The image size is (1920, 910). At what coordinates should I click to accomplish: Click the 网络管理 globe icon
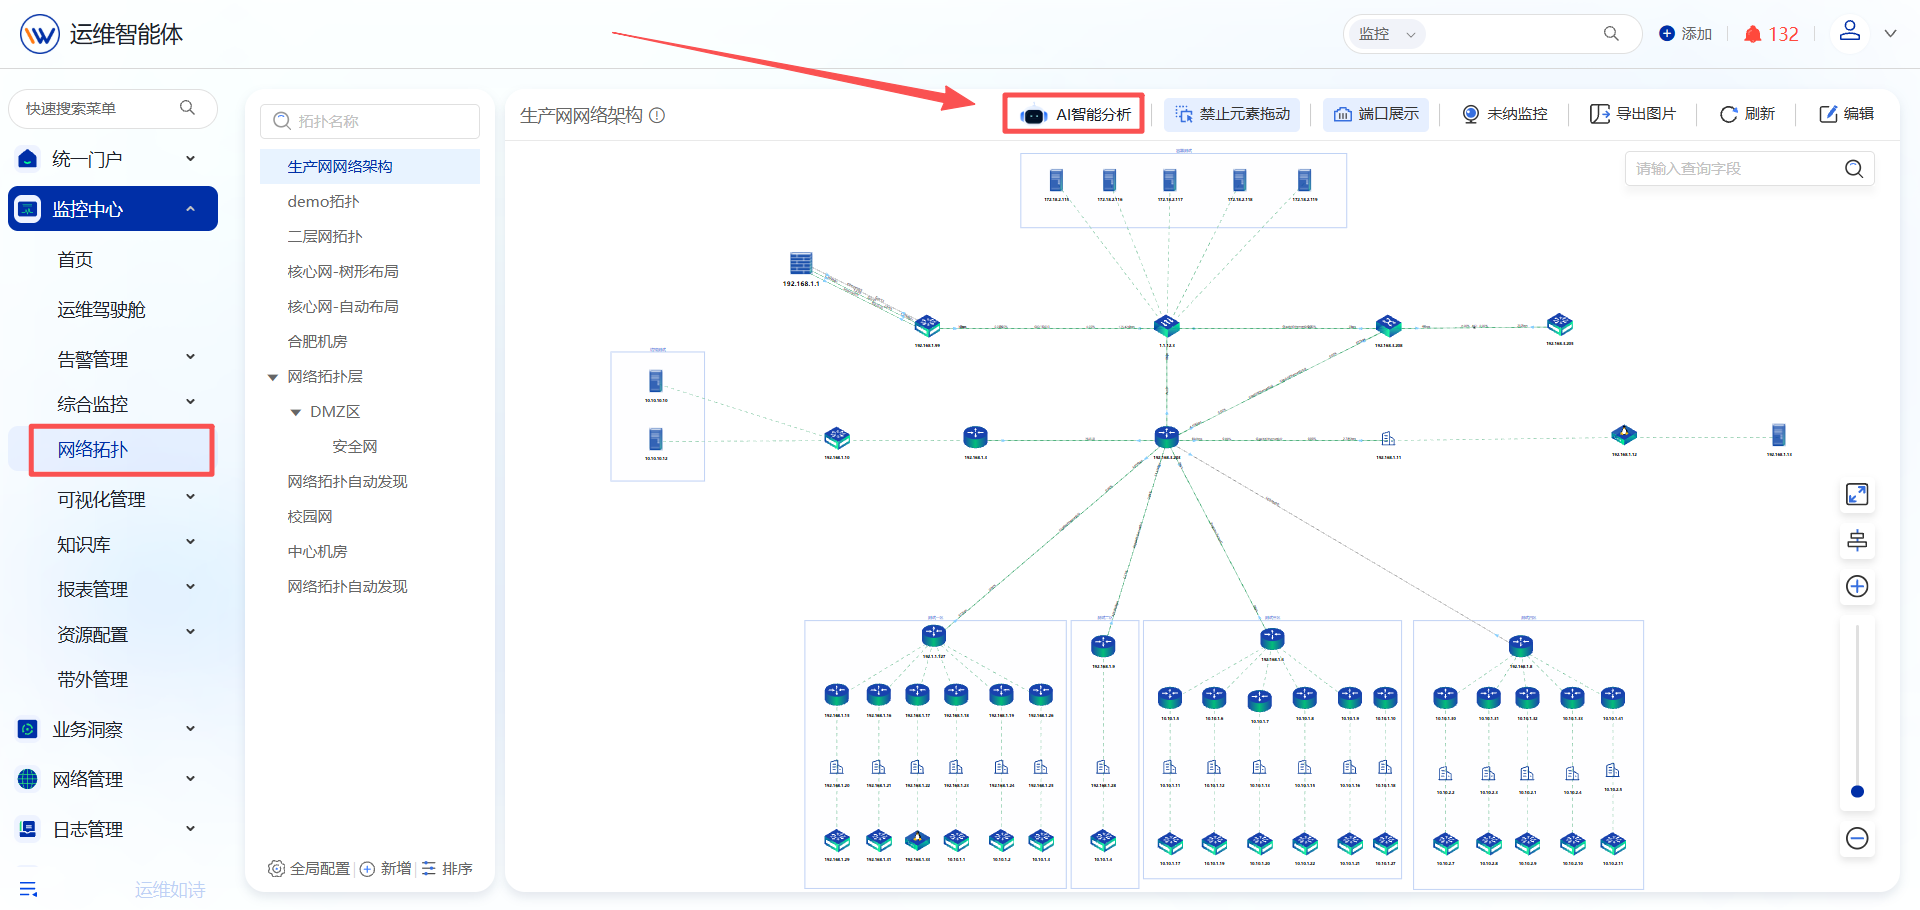pyautogui.click(x=28, y=779)
